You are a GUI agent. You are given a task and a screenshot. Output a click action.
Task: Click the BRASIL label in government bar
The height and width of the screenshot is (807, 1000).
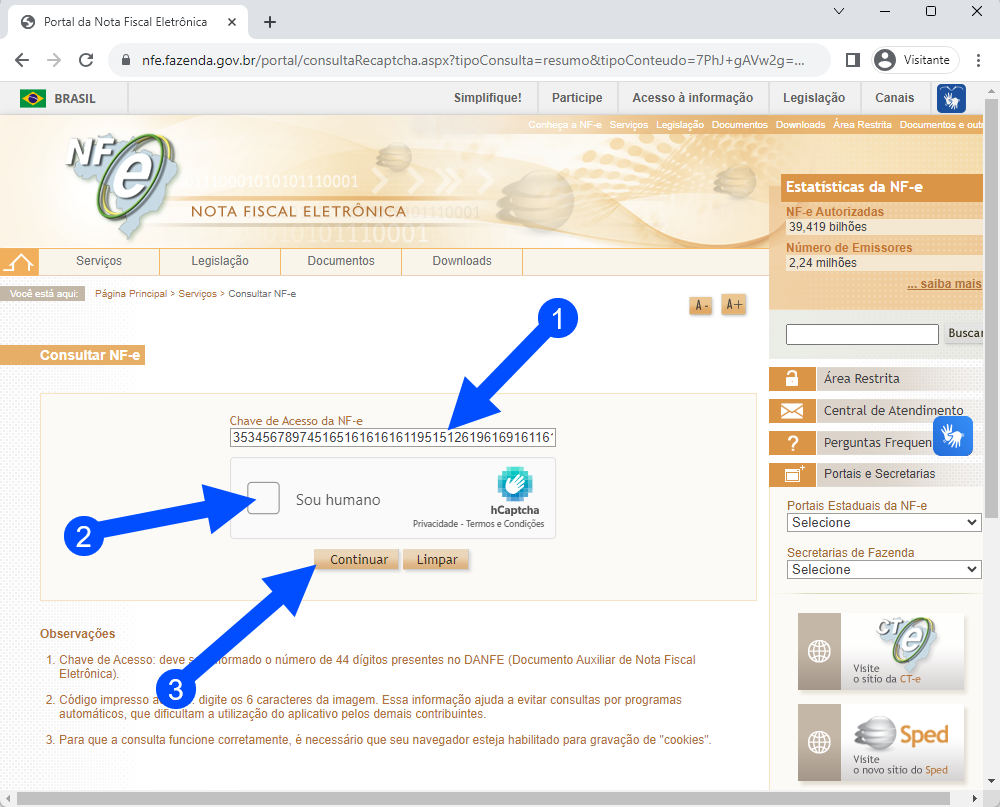click(x=75, y=99)
